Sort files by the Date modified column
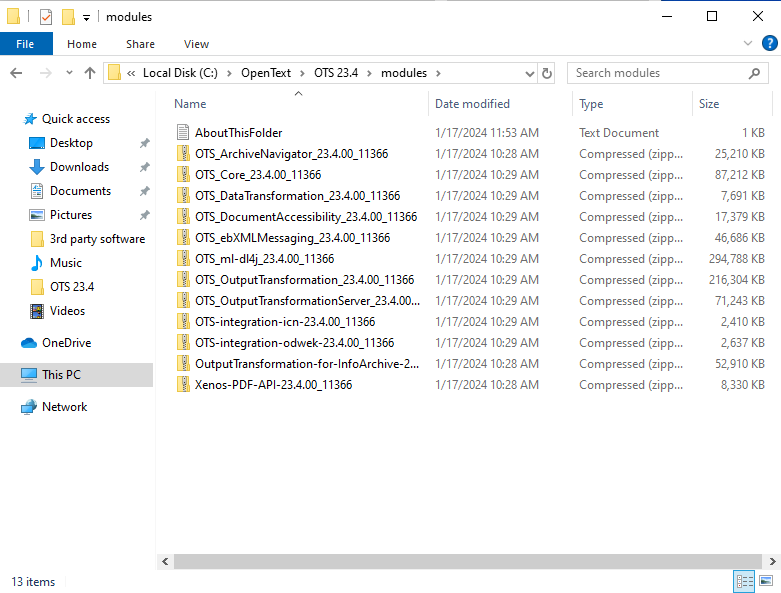Image resolution: width=781 pixels, height=593 pixels. point(472,104)
